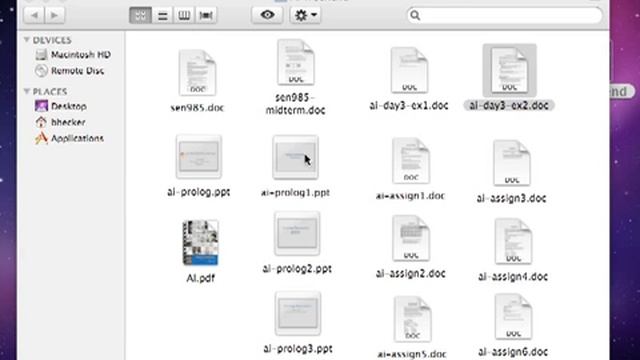The image size is (640, 360).
Task: Switch to Cover Flow view
Action: pyautogui.click(x=206, y=16)
